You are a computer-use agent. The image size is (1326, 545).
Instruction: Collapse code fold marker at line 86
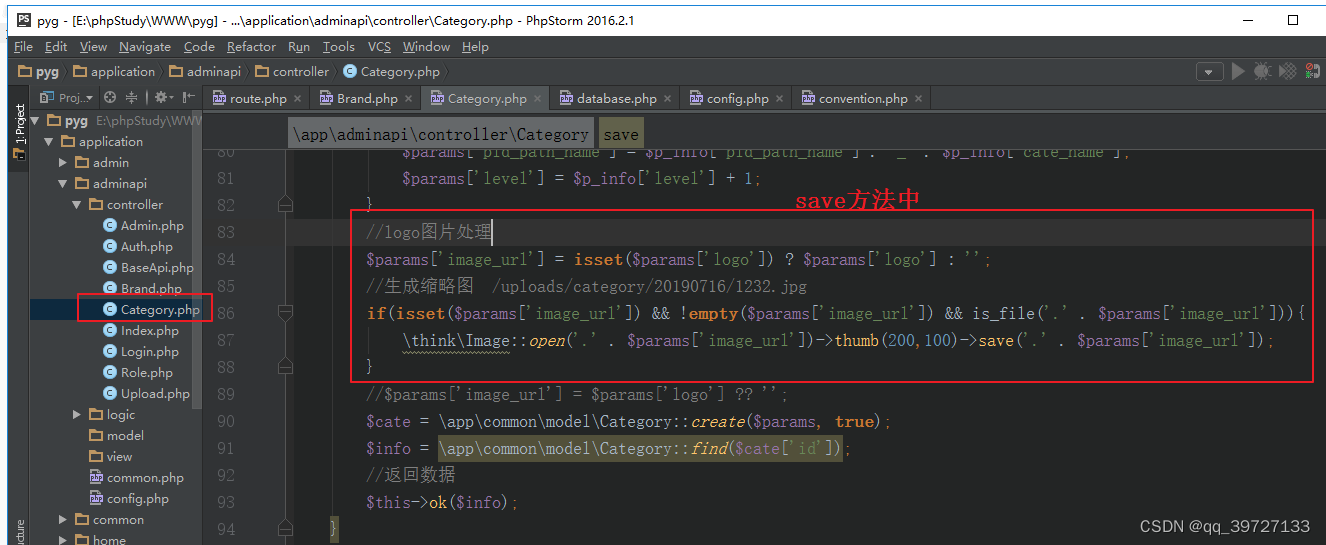point(286,313)
